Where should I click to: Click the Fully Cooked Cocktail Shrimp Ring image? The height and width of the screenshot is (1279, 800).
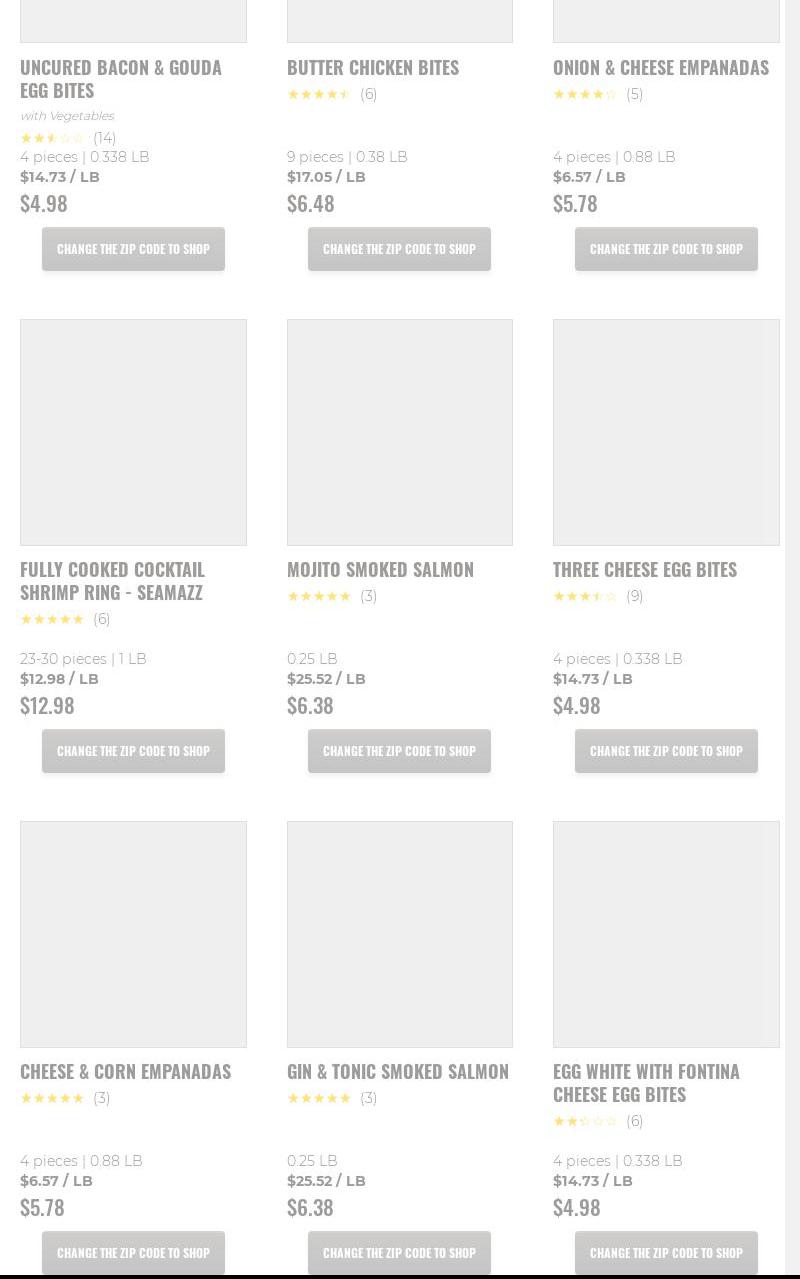click(x=133, y=432)
